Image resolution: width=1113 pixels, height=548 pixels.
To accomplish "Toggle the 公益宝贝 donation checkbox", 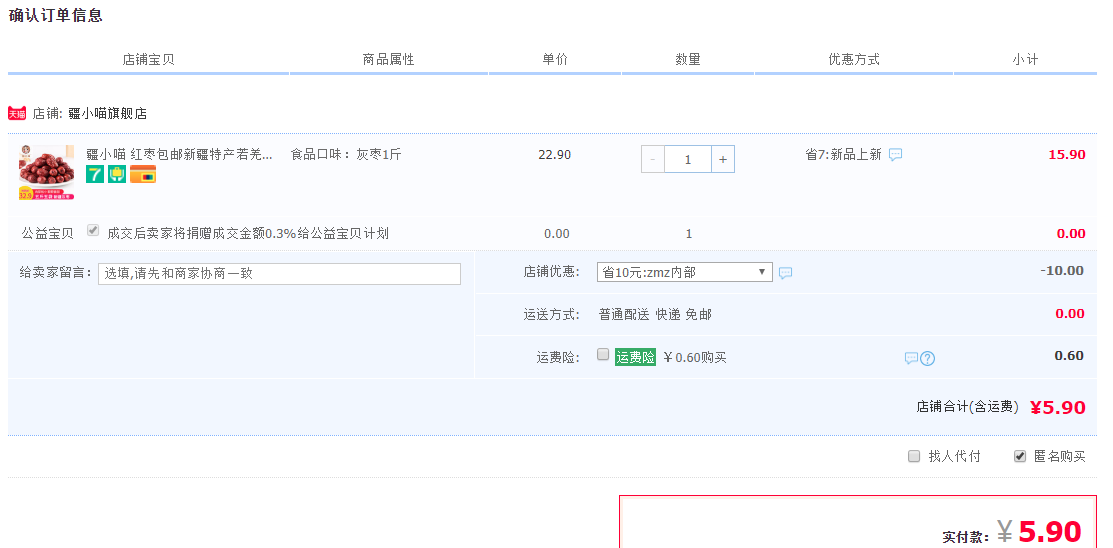I will point(93,230).
